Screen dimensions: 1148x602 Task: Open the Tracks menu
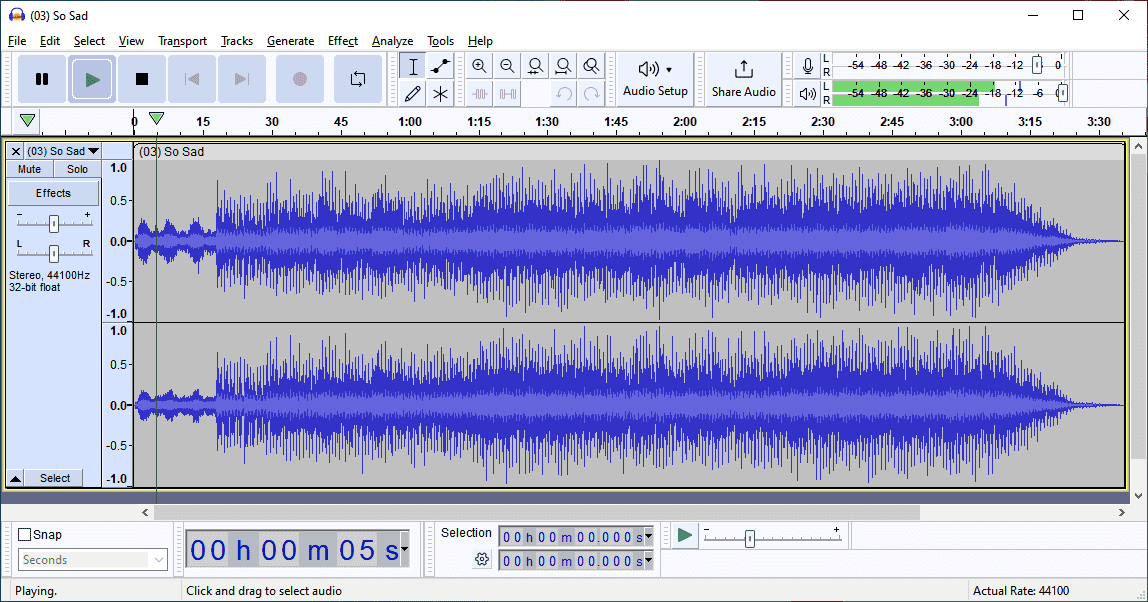coord(236,41)
